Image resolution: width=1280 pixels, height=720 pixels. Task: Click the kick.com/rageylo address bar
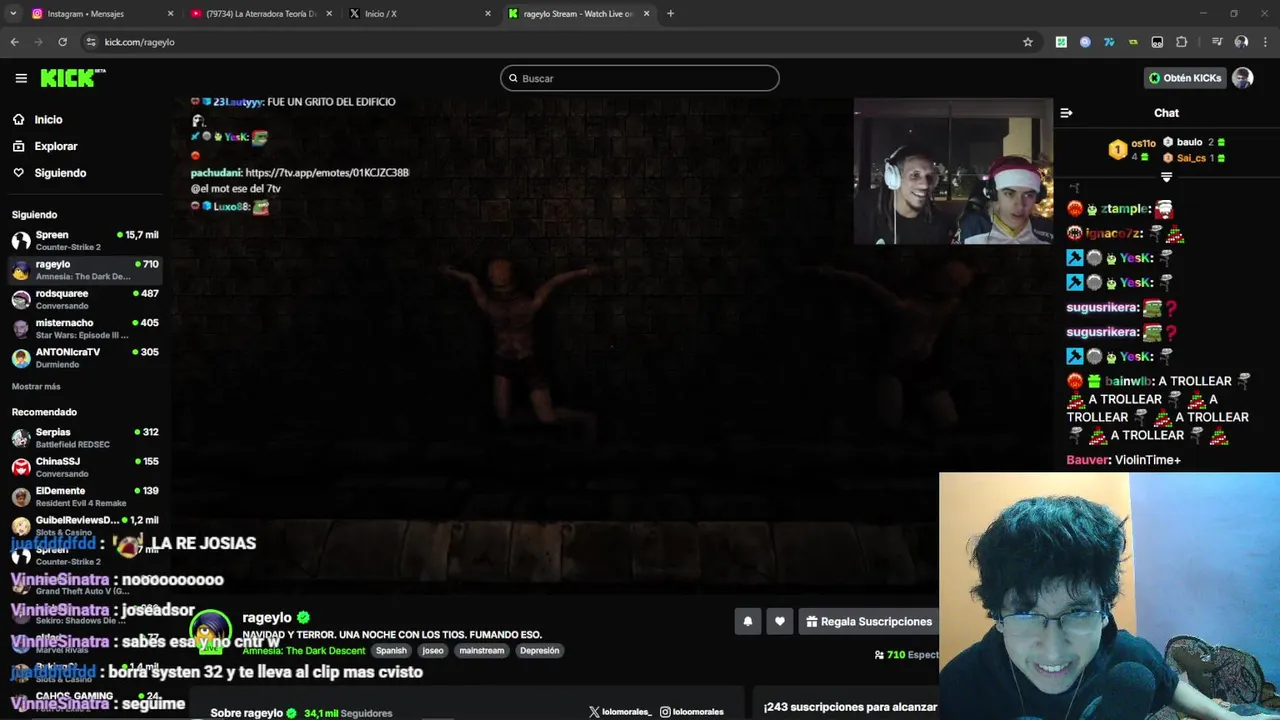pos(560,42)
